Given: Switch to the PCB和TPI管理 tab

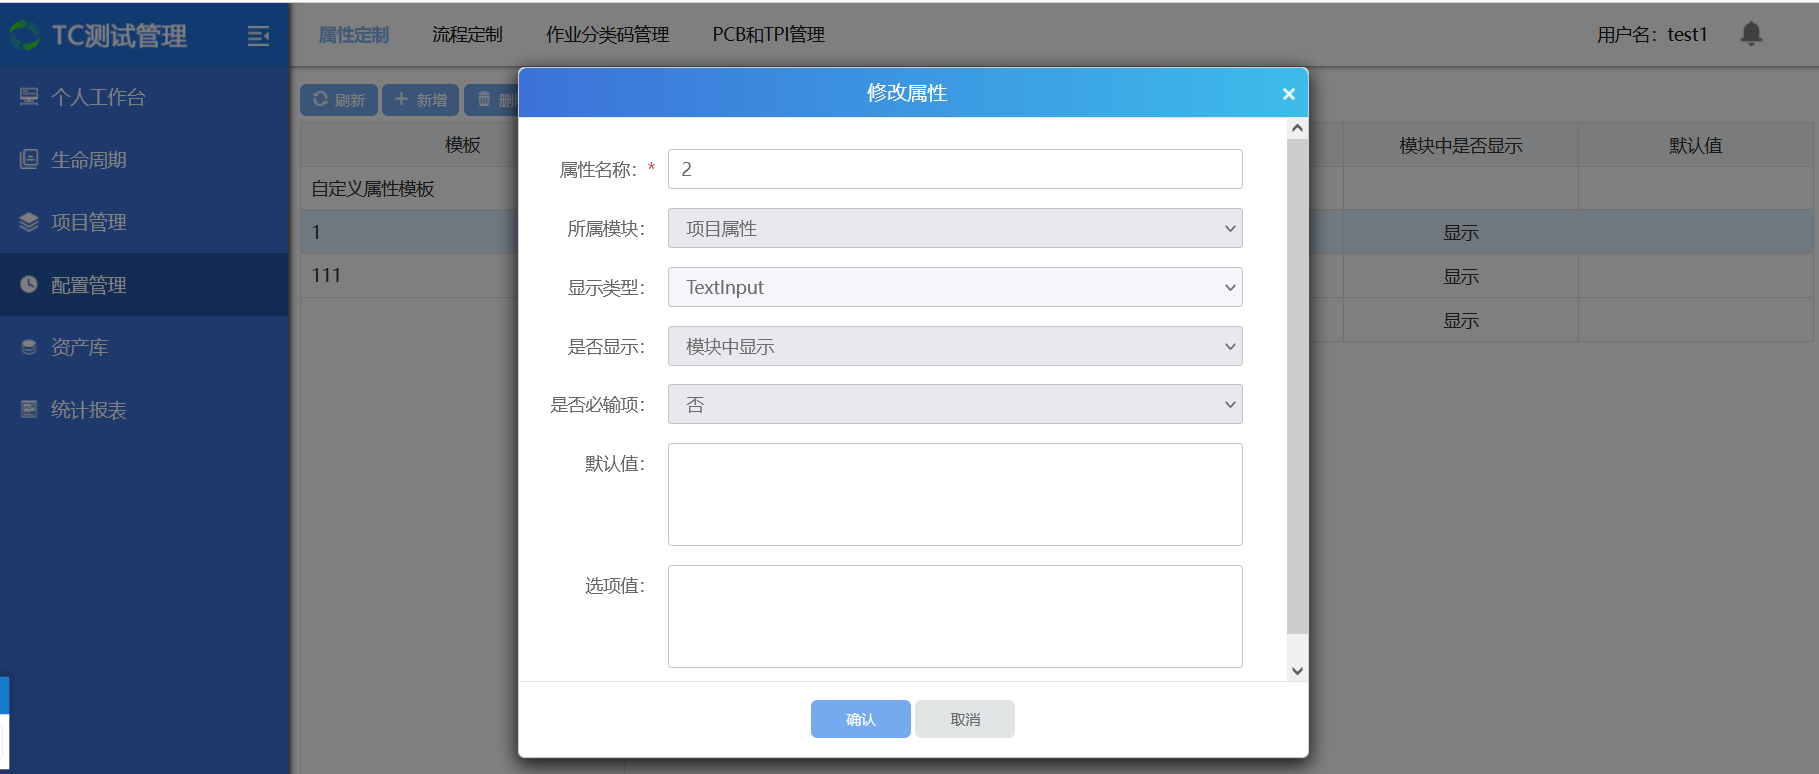Looking at the screenshot, I should pyautogui.click(x=768, y=35).
